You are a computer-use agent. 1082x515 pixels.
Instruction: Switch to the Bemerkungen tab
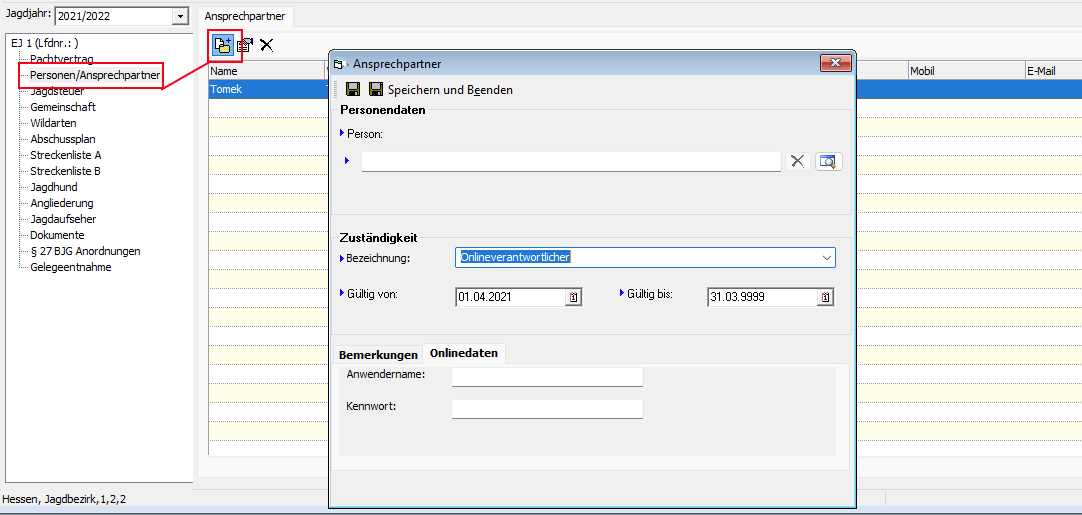378,354
